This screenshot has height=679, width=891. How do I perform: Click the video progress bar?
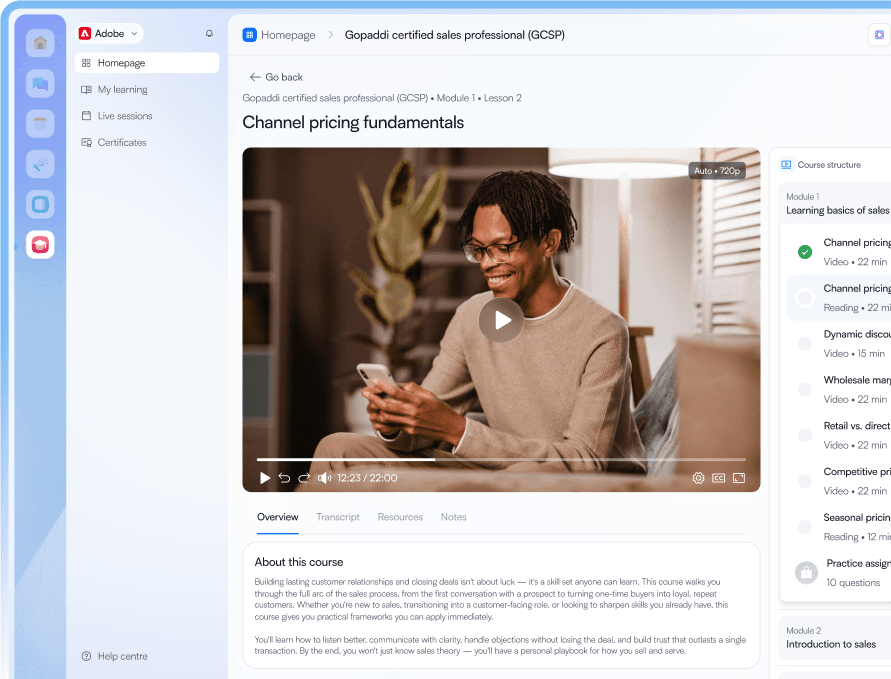(x=501, y=459)
